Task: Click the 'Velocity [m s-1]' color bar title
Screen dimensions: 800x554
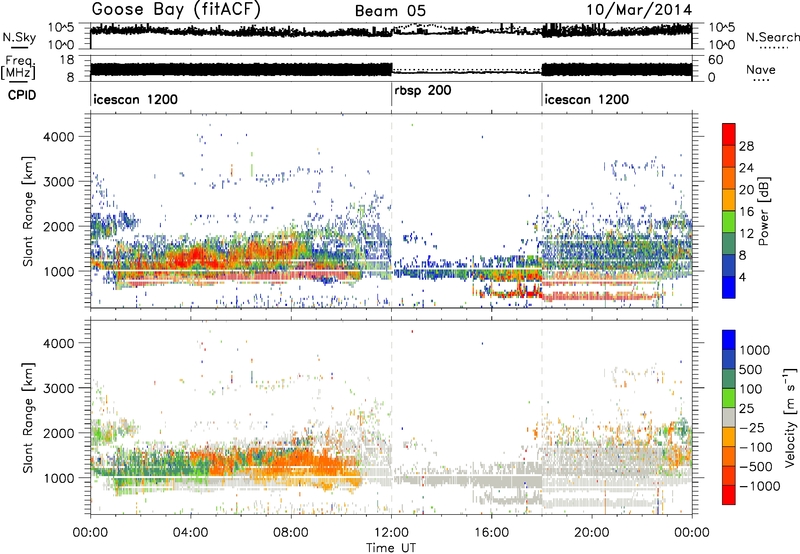Action: 790,417
